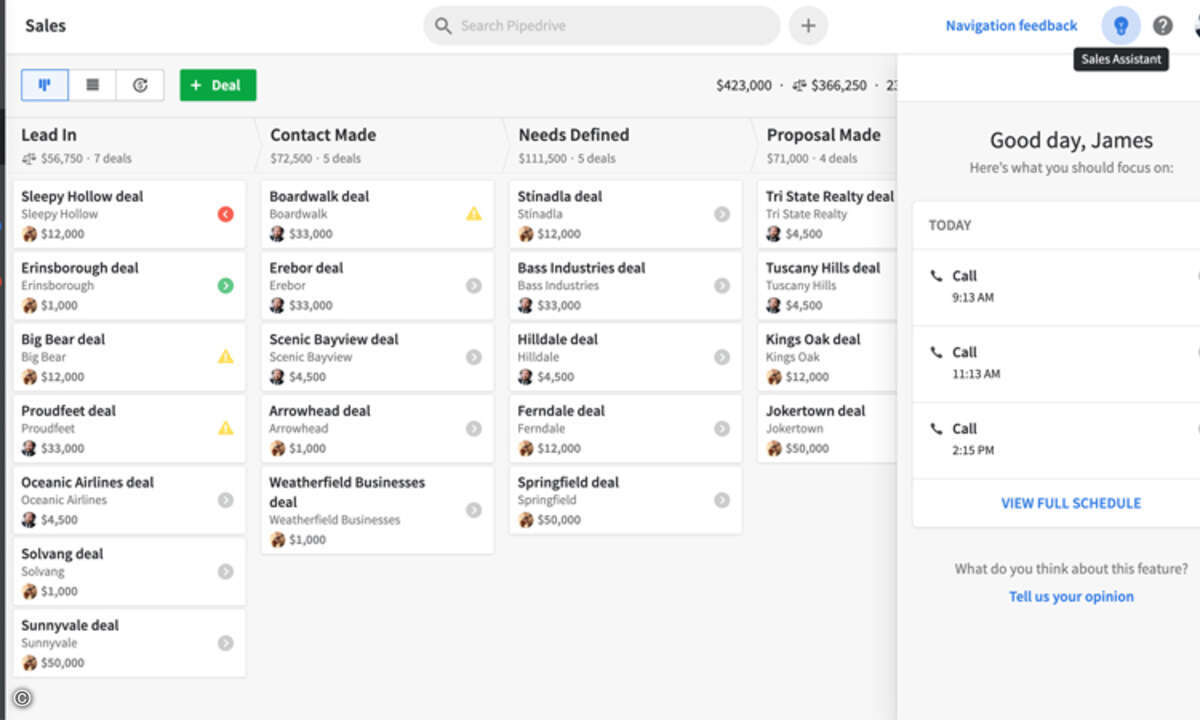Click the green add Deal button
This screenshot has width=1200, height=720.
coord(218,85)
